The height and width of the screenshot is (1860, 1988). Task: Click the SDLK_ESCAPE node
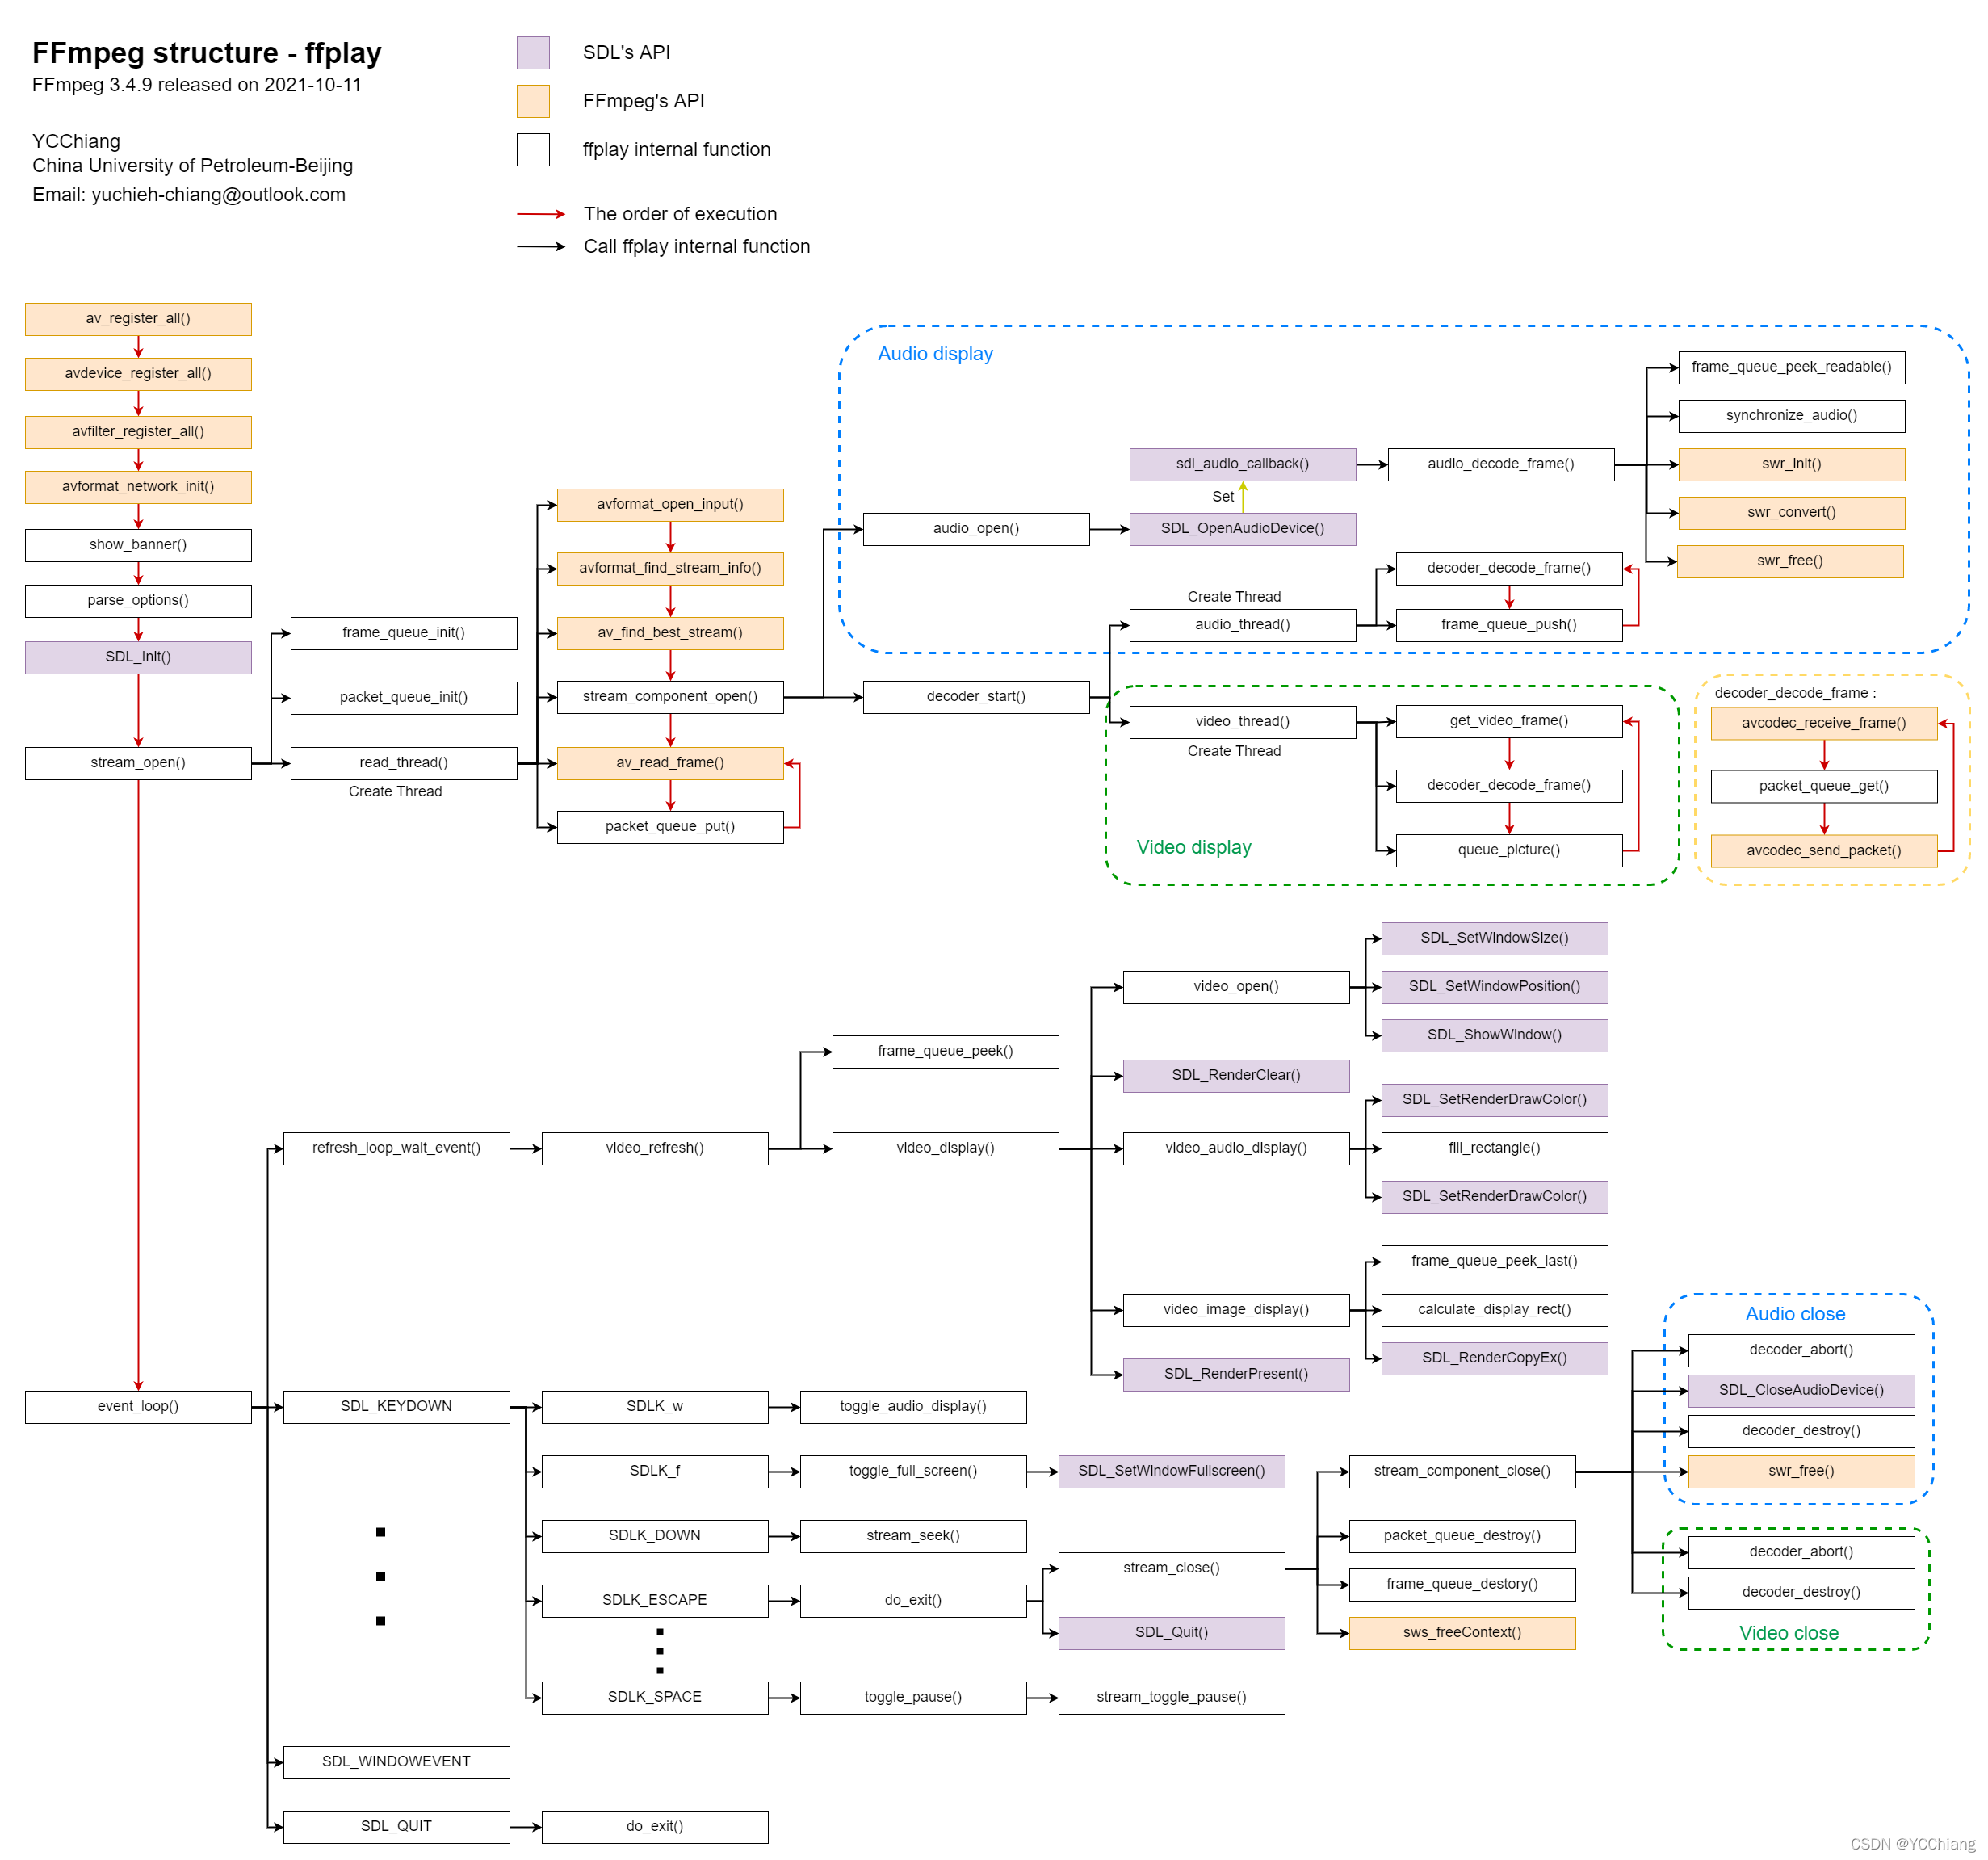click(655, 1601)
